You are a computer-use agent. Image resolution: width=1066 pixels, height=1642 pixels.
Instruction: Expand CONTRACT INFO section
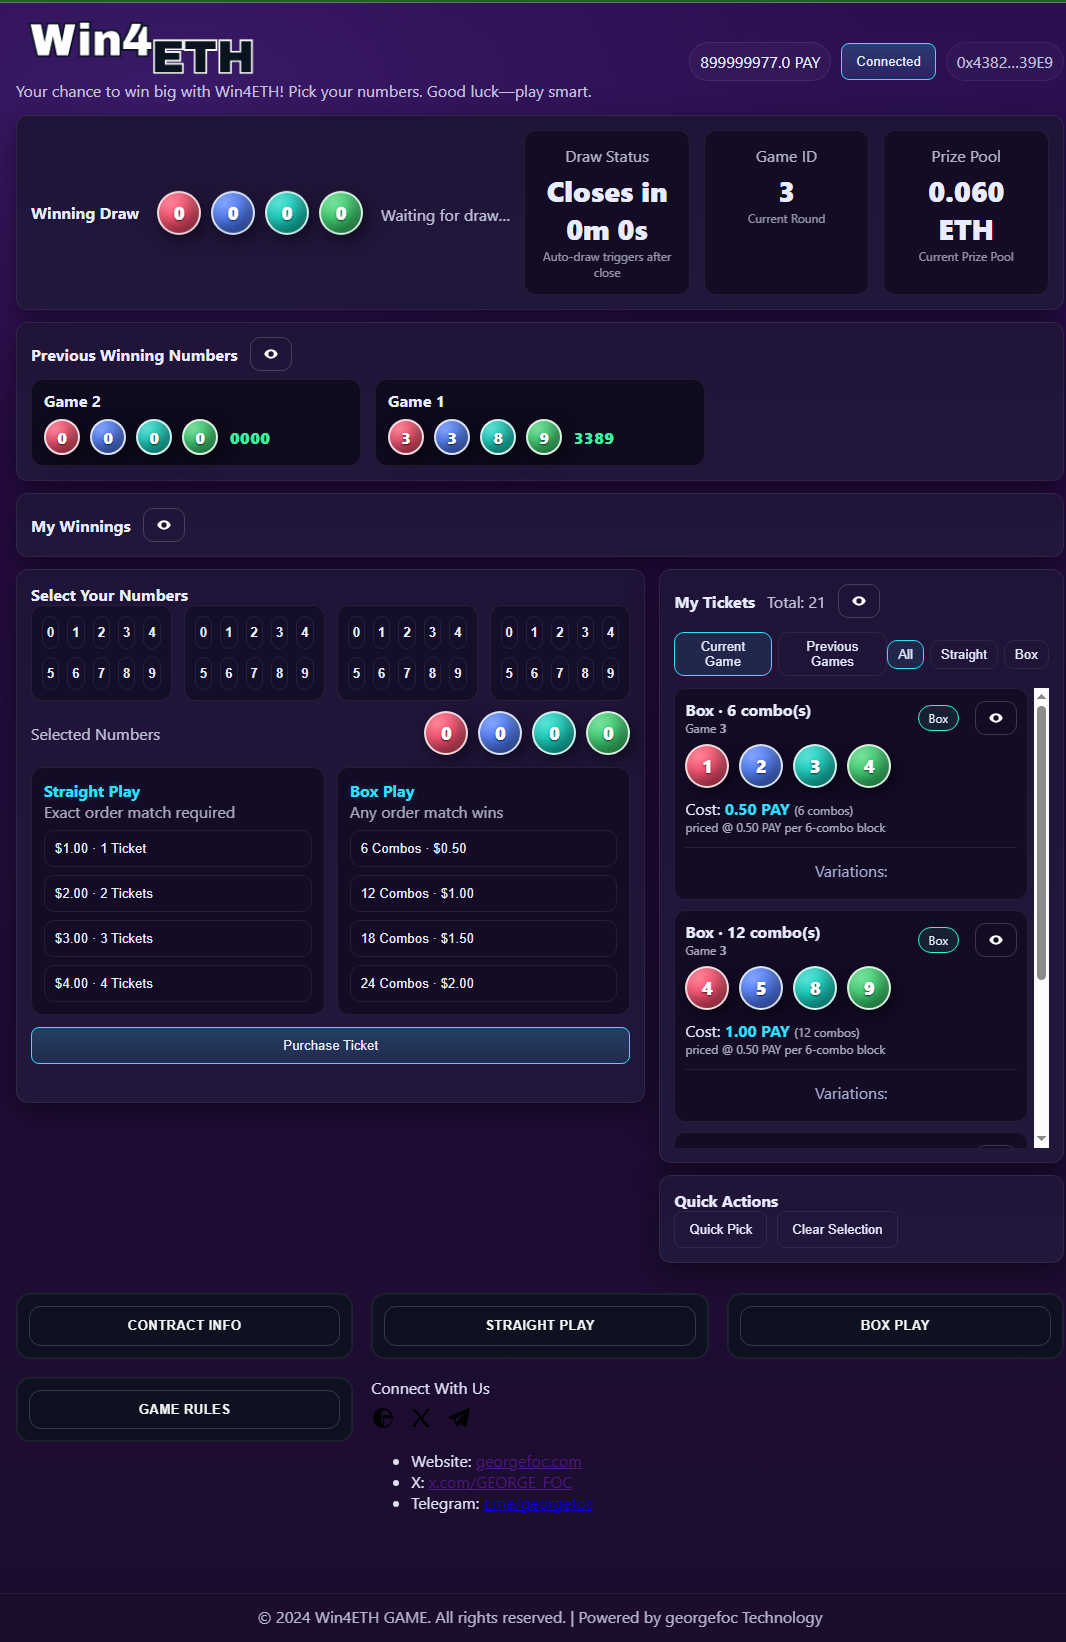pyautogui.click(x=184, y=1325)
